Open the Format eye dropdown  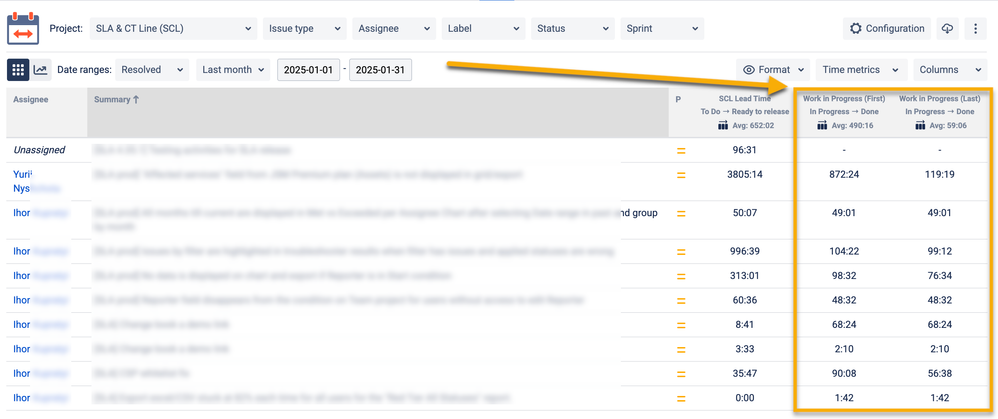click(x=773, y=70)
